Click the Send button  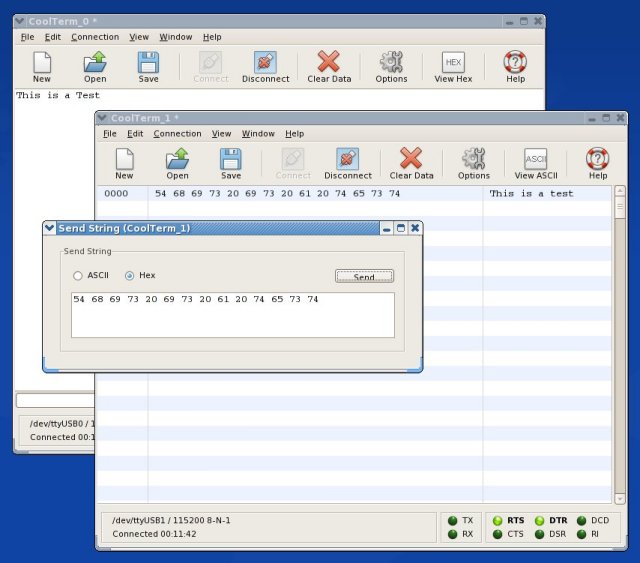(x=364, y=276)
